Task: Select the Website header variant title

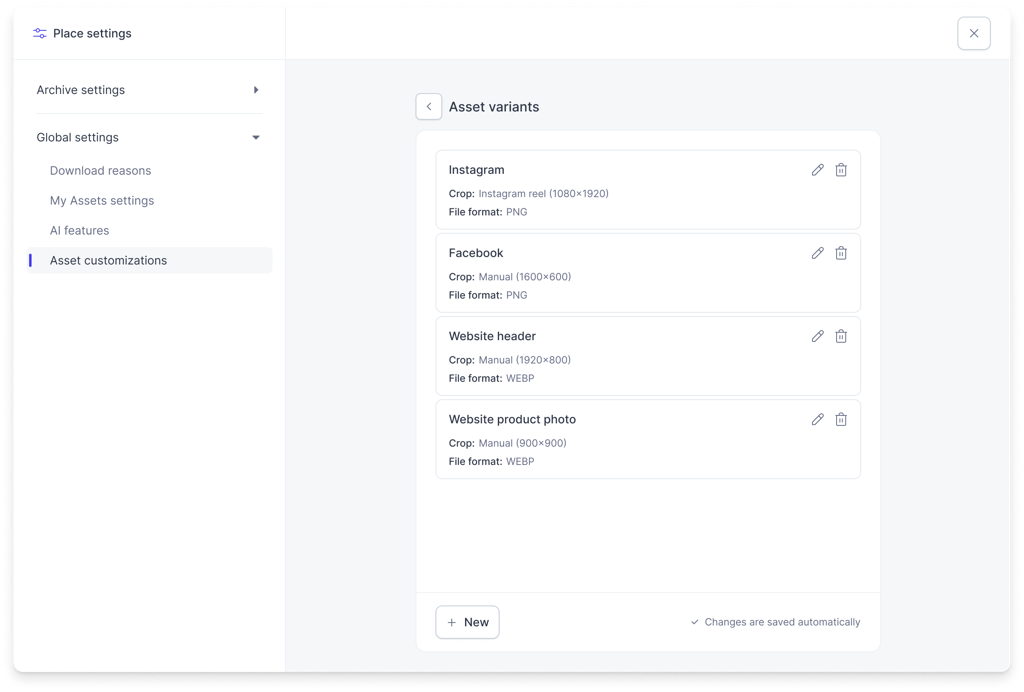Action: 492,336
